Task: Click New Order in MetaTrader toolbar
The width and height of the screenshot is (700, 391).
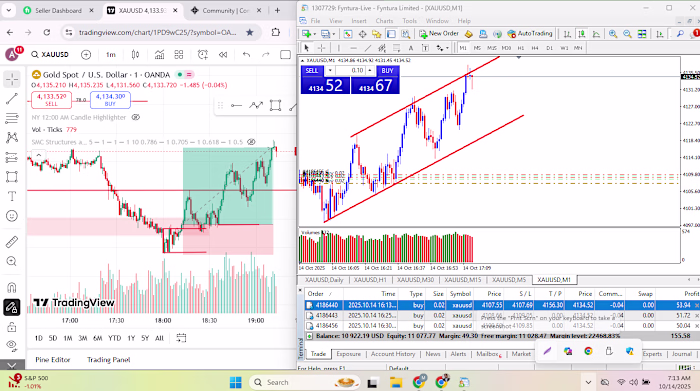Action: tap(439, 33)
